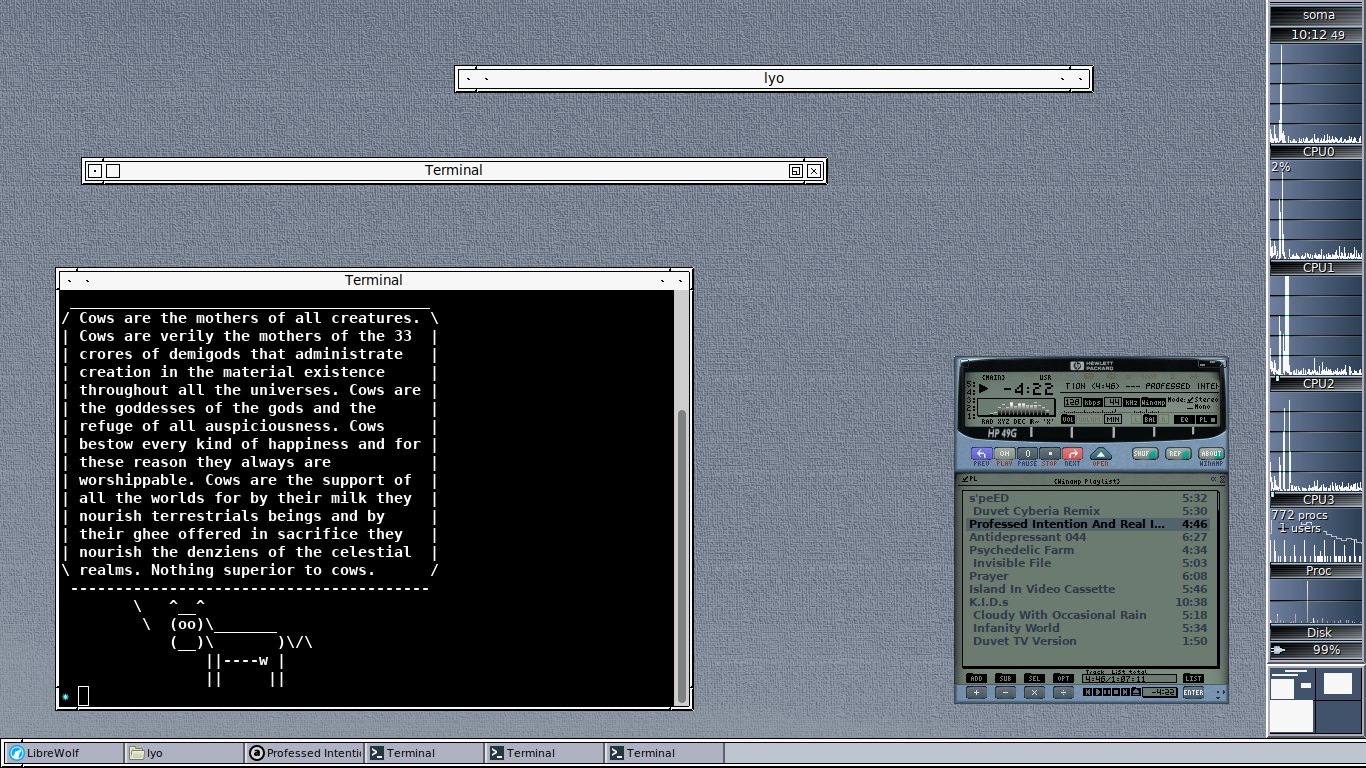Click the divide ÷ button in playlist

click(1063, 692)
